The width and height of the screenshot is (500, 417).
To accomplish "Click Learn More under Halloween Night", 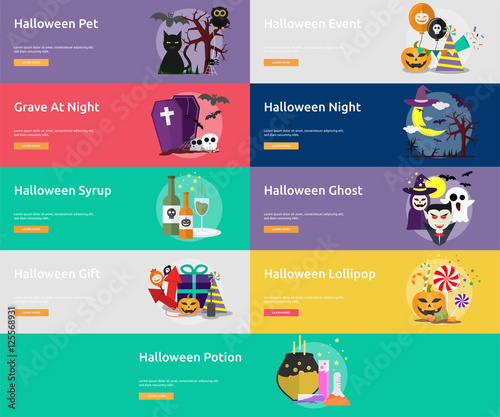I will [x=281, y=146].
